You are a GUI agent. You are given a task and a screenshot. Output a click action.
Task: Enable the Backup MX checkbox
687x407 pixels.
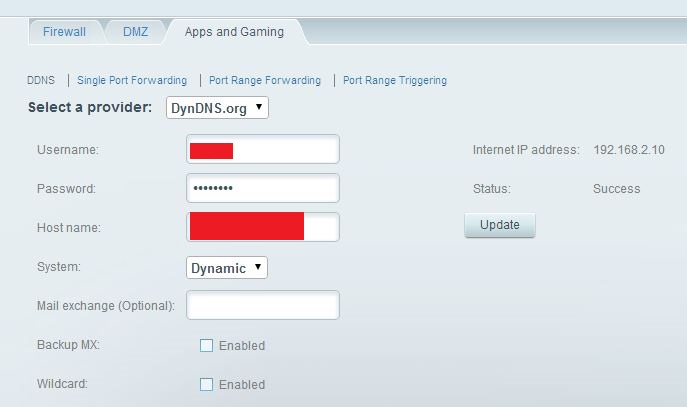pyautogui.click(x=206, y=345)
